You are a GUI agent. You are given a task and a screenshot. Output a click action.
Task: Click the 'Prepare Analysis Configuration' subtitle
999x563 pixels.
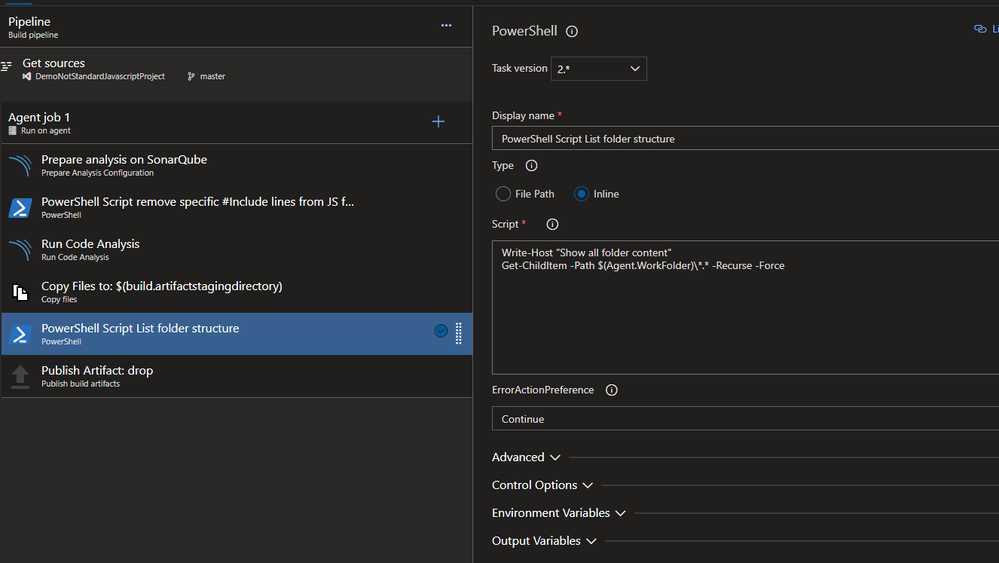[97, 173]
